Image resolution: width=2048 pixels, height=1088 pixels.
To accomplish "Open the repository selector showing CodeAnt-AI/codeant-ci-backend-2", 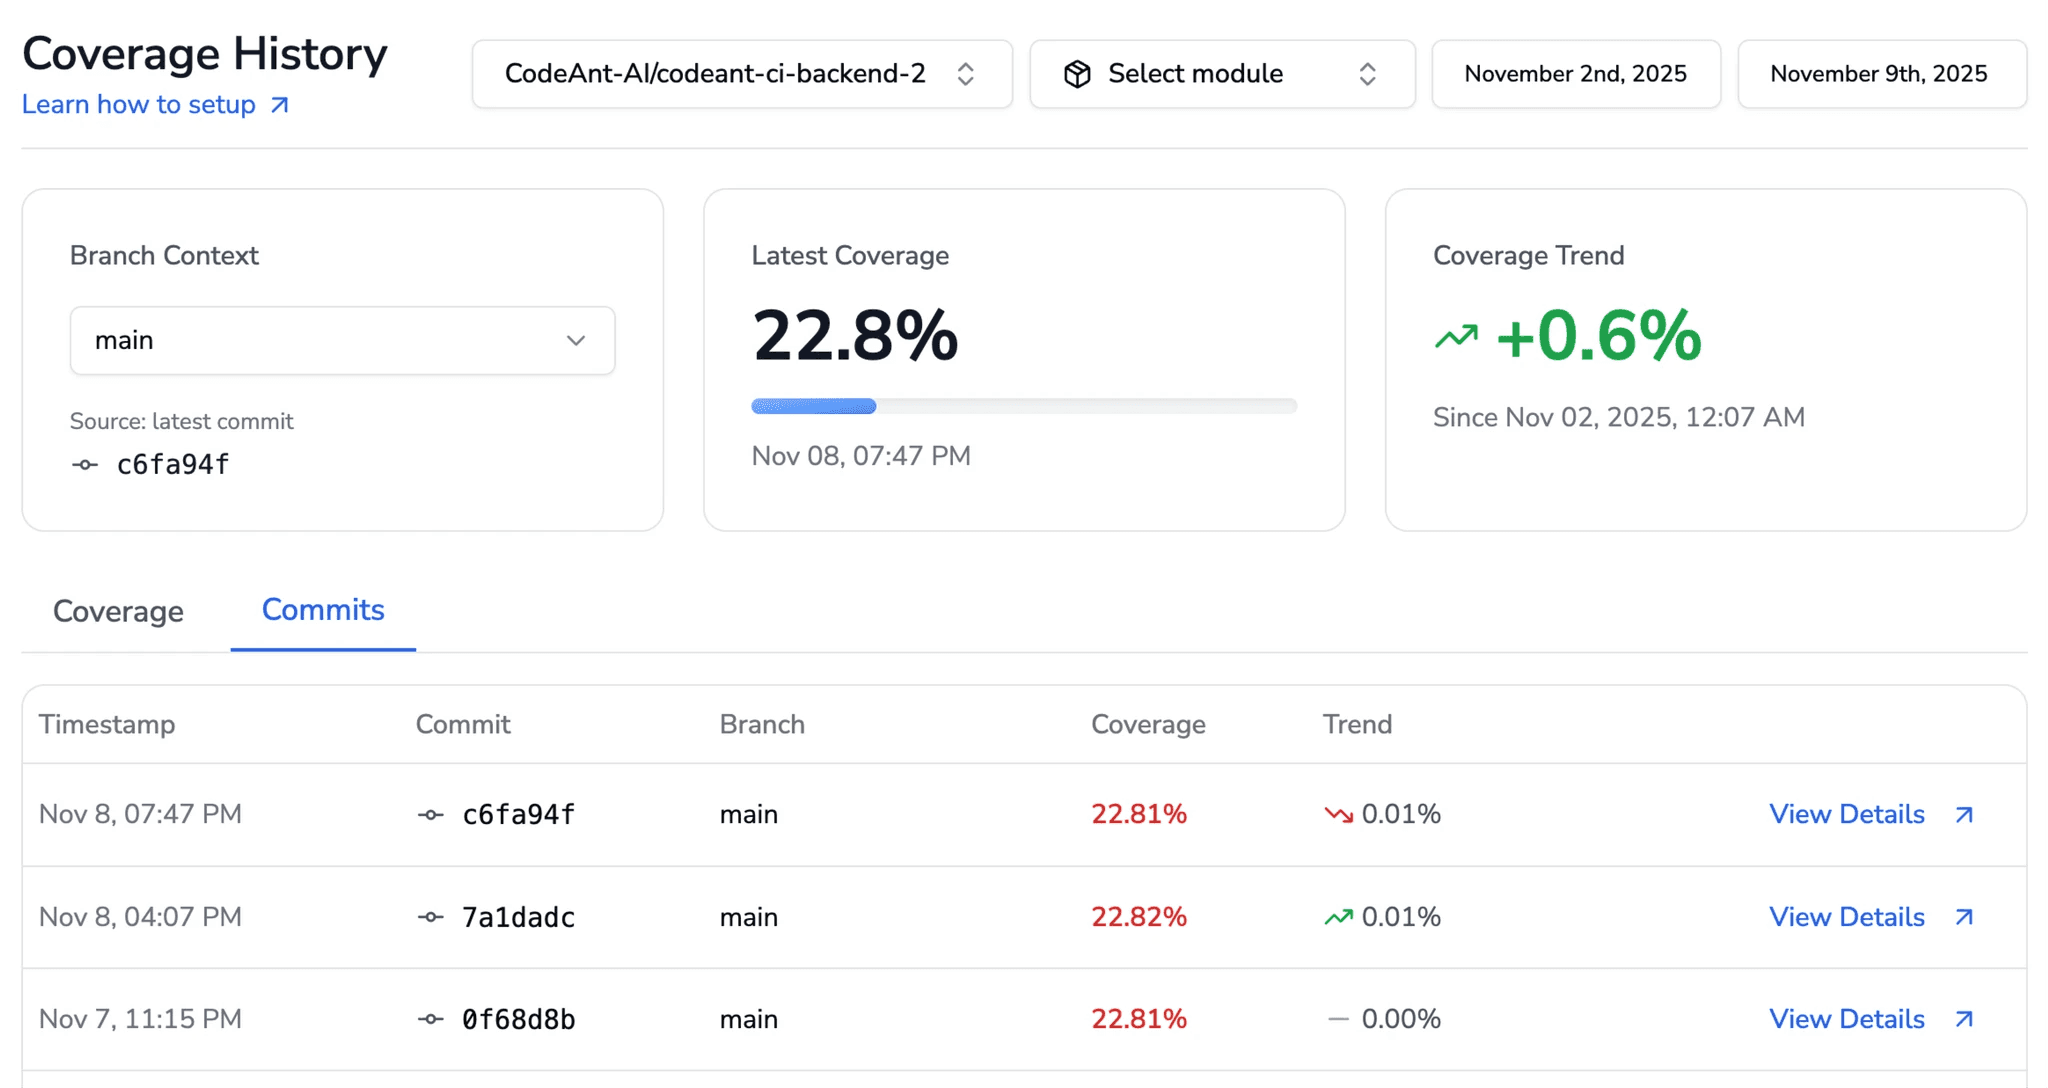I will pos(742,73).
